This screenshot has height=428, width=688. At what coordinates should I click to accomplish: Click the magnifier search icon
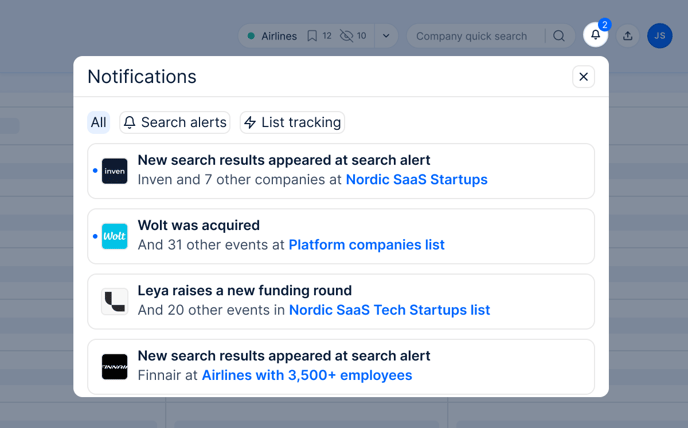pos(559,36)
